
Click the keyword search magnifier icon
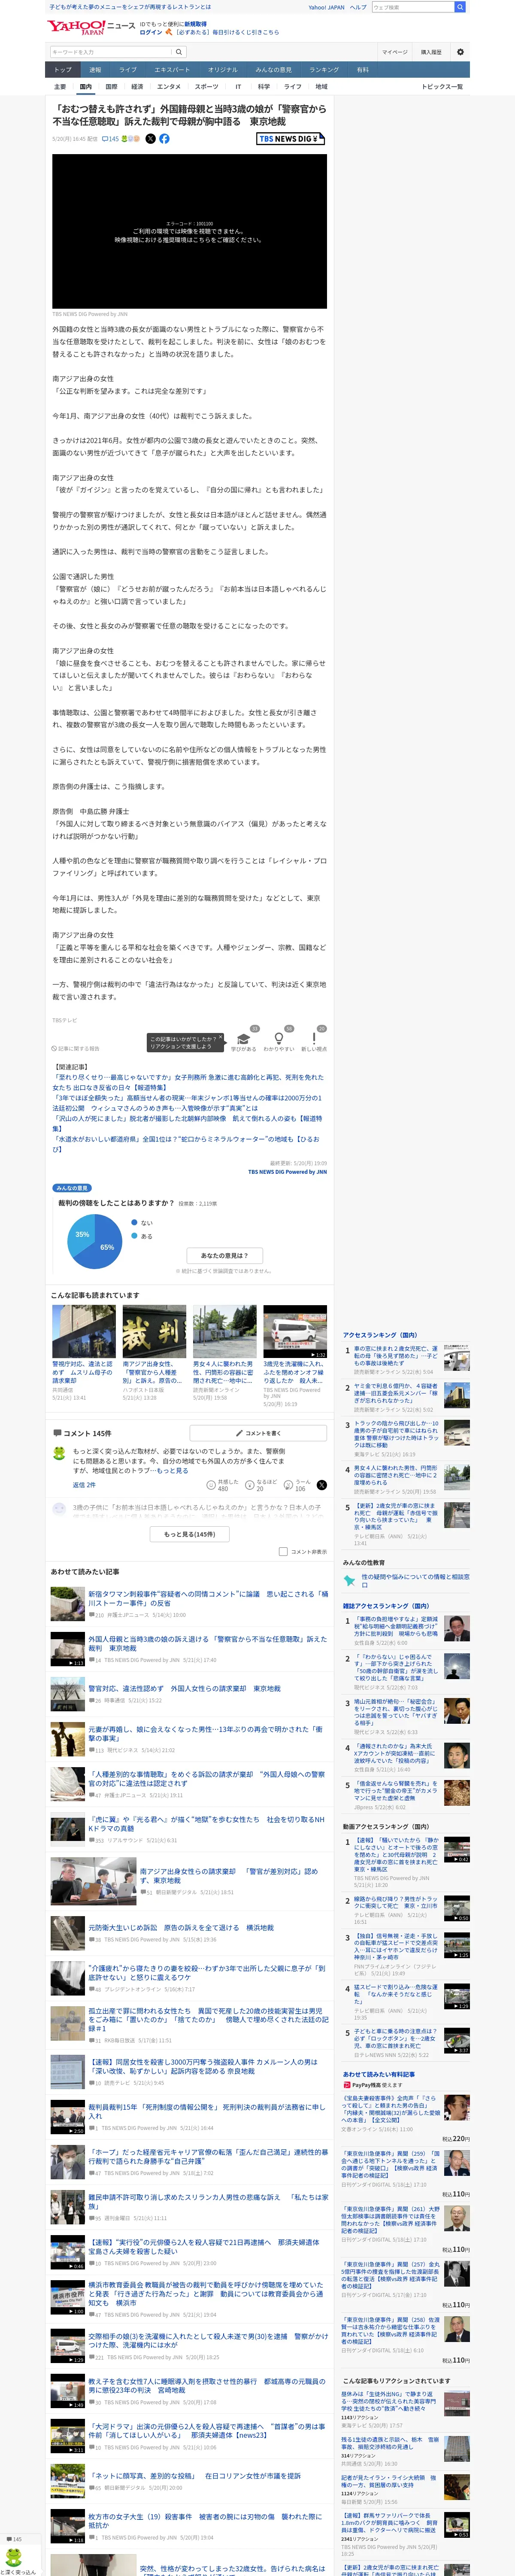point(179,52)
